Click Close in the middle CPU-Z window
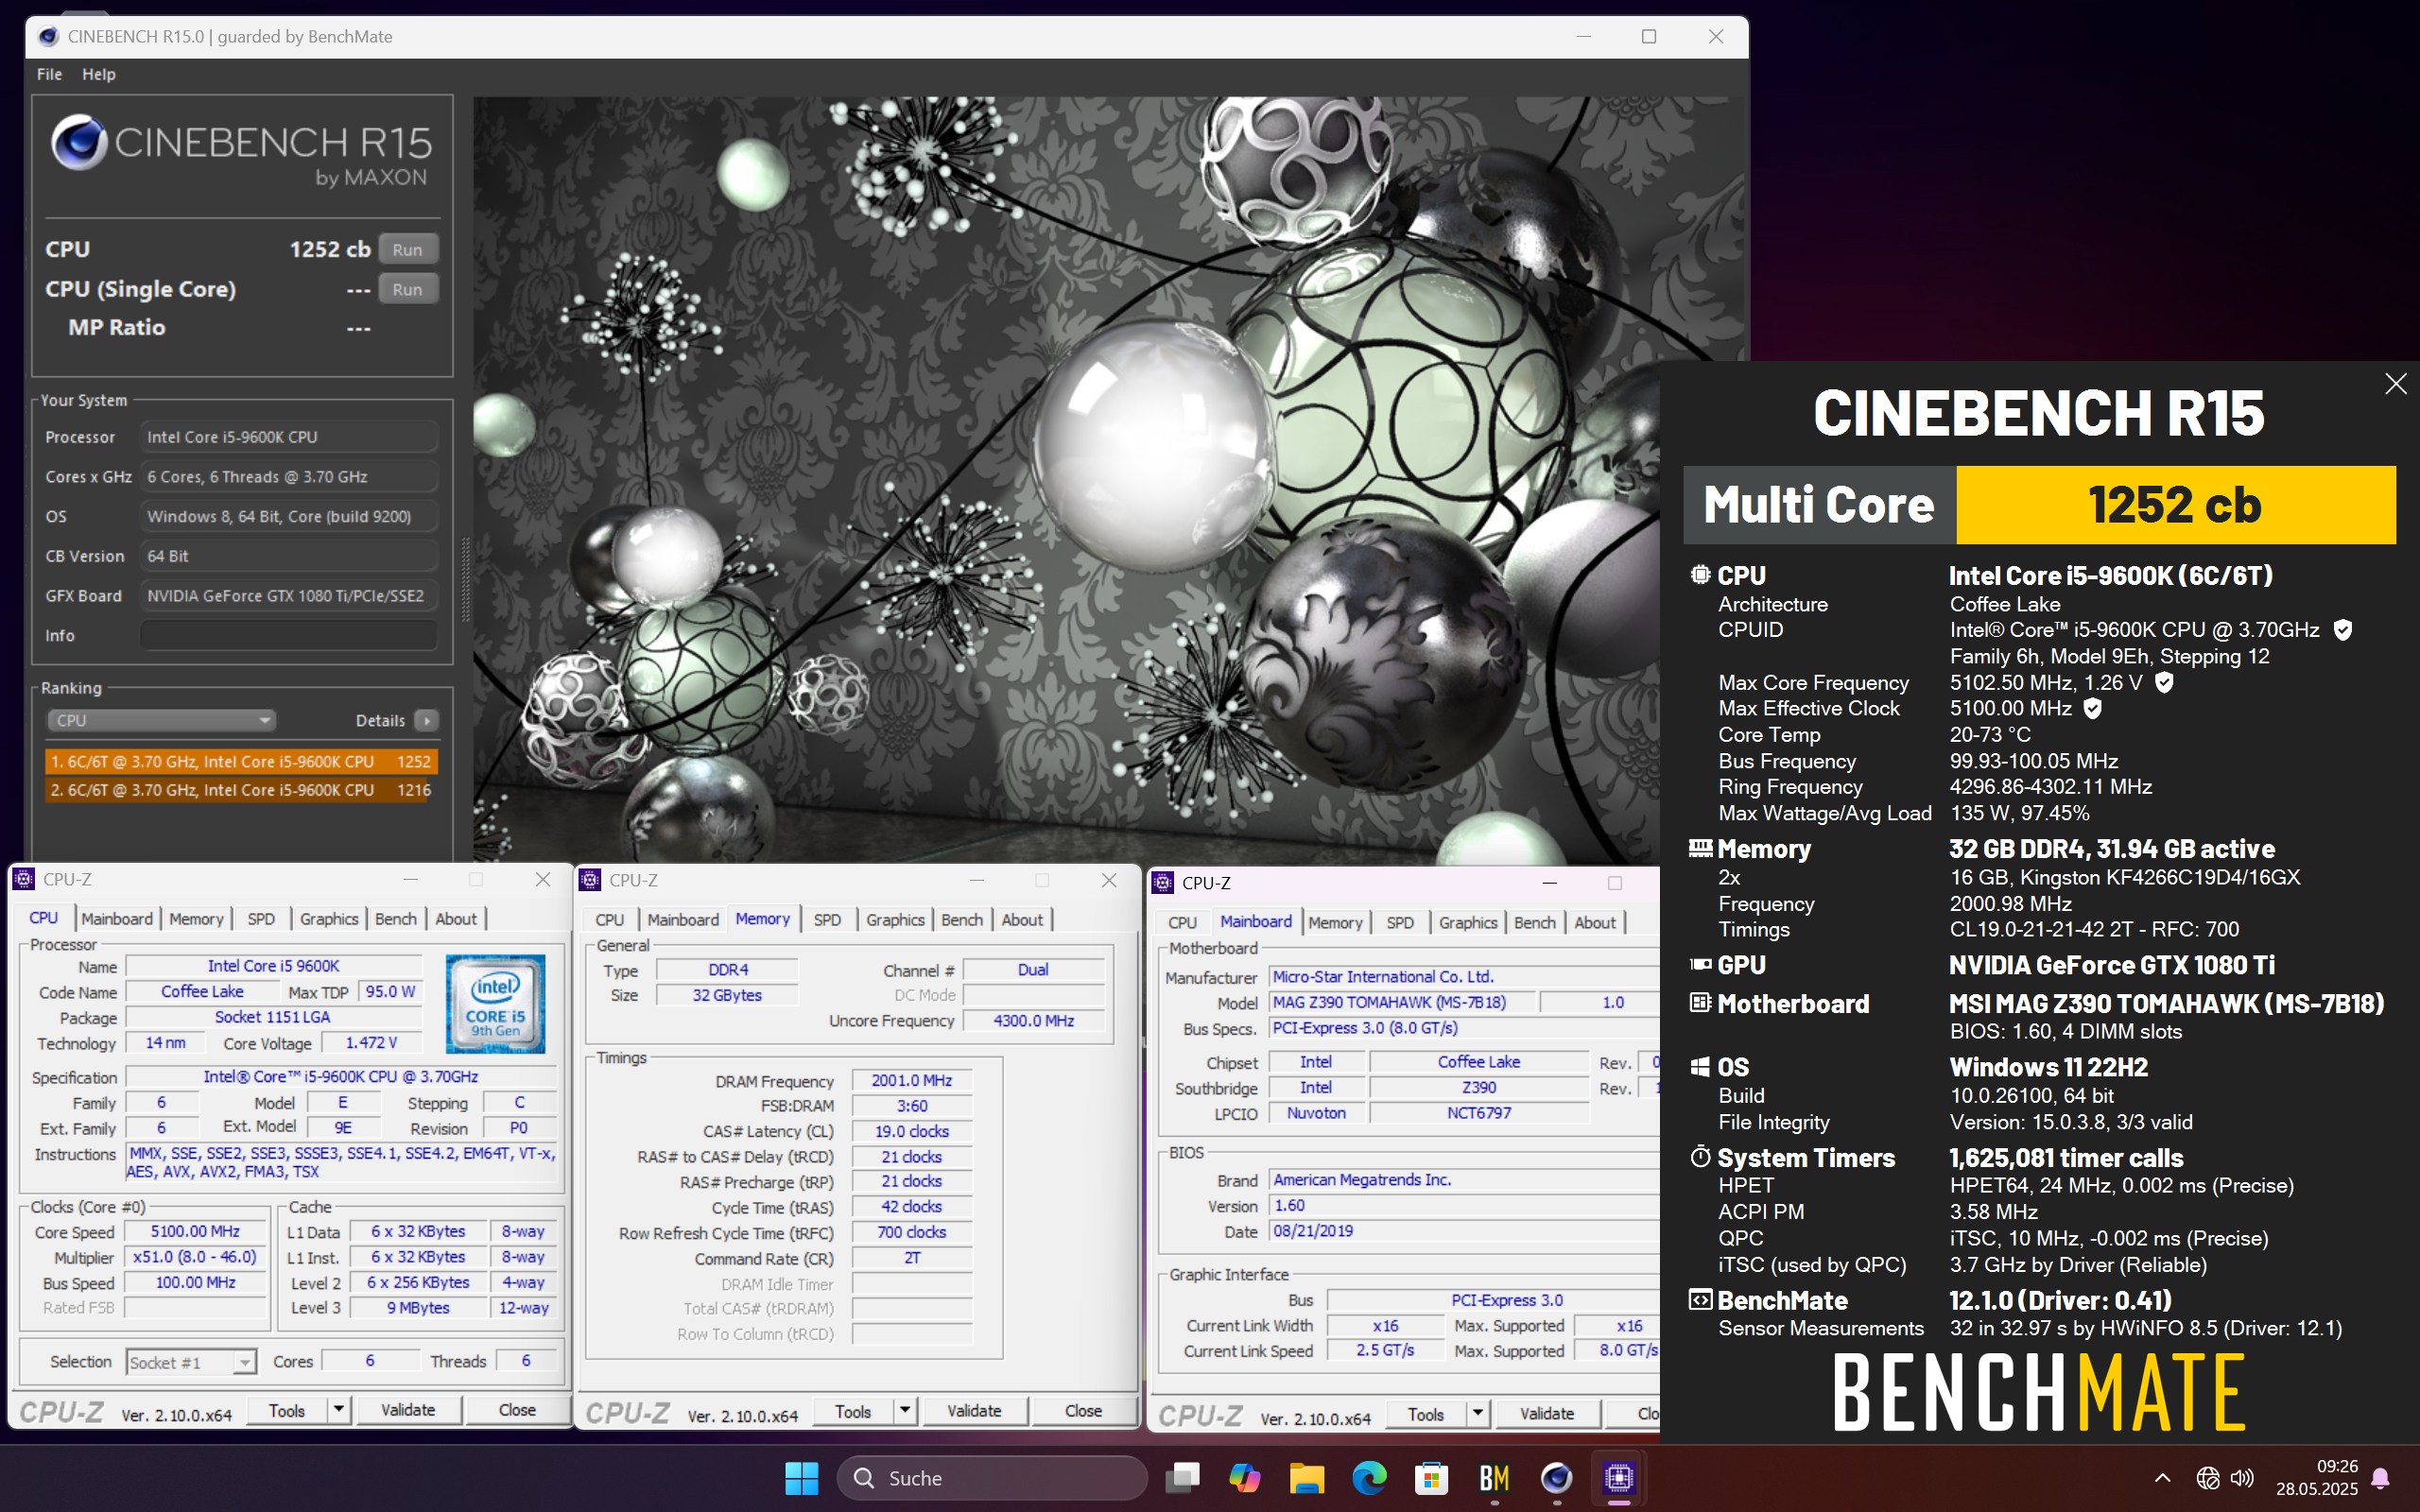The width and height of the screenshot is (2420, 1512). point(1083,1411)
